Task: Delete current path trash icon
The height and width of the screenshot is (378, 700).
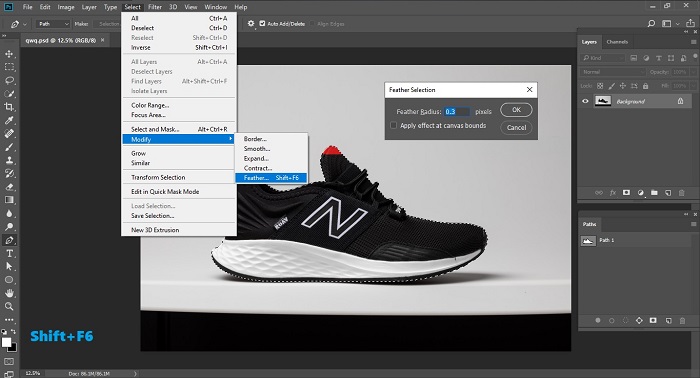Action: tap(682, 320)
